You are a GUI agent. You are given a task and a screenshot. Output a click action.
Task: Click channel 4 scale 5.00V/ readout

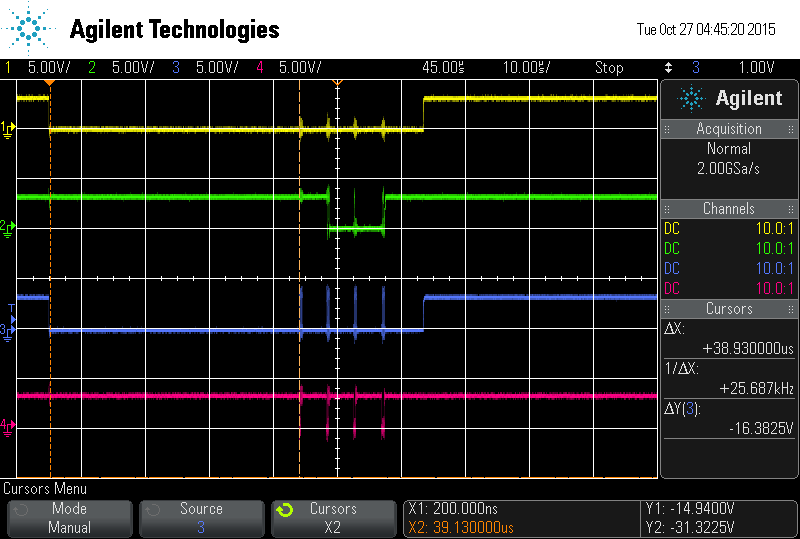[300, 67]
